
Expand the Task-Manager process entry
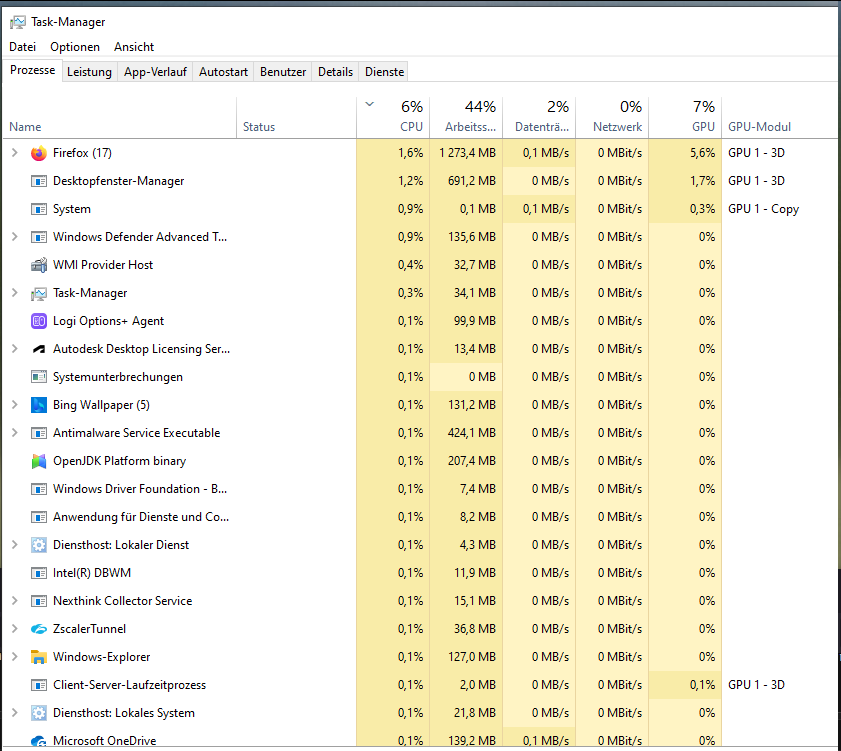(15, 293)
